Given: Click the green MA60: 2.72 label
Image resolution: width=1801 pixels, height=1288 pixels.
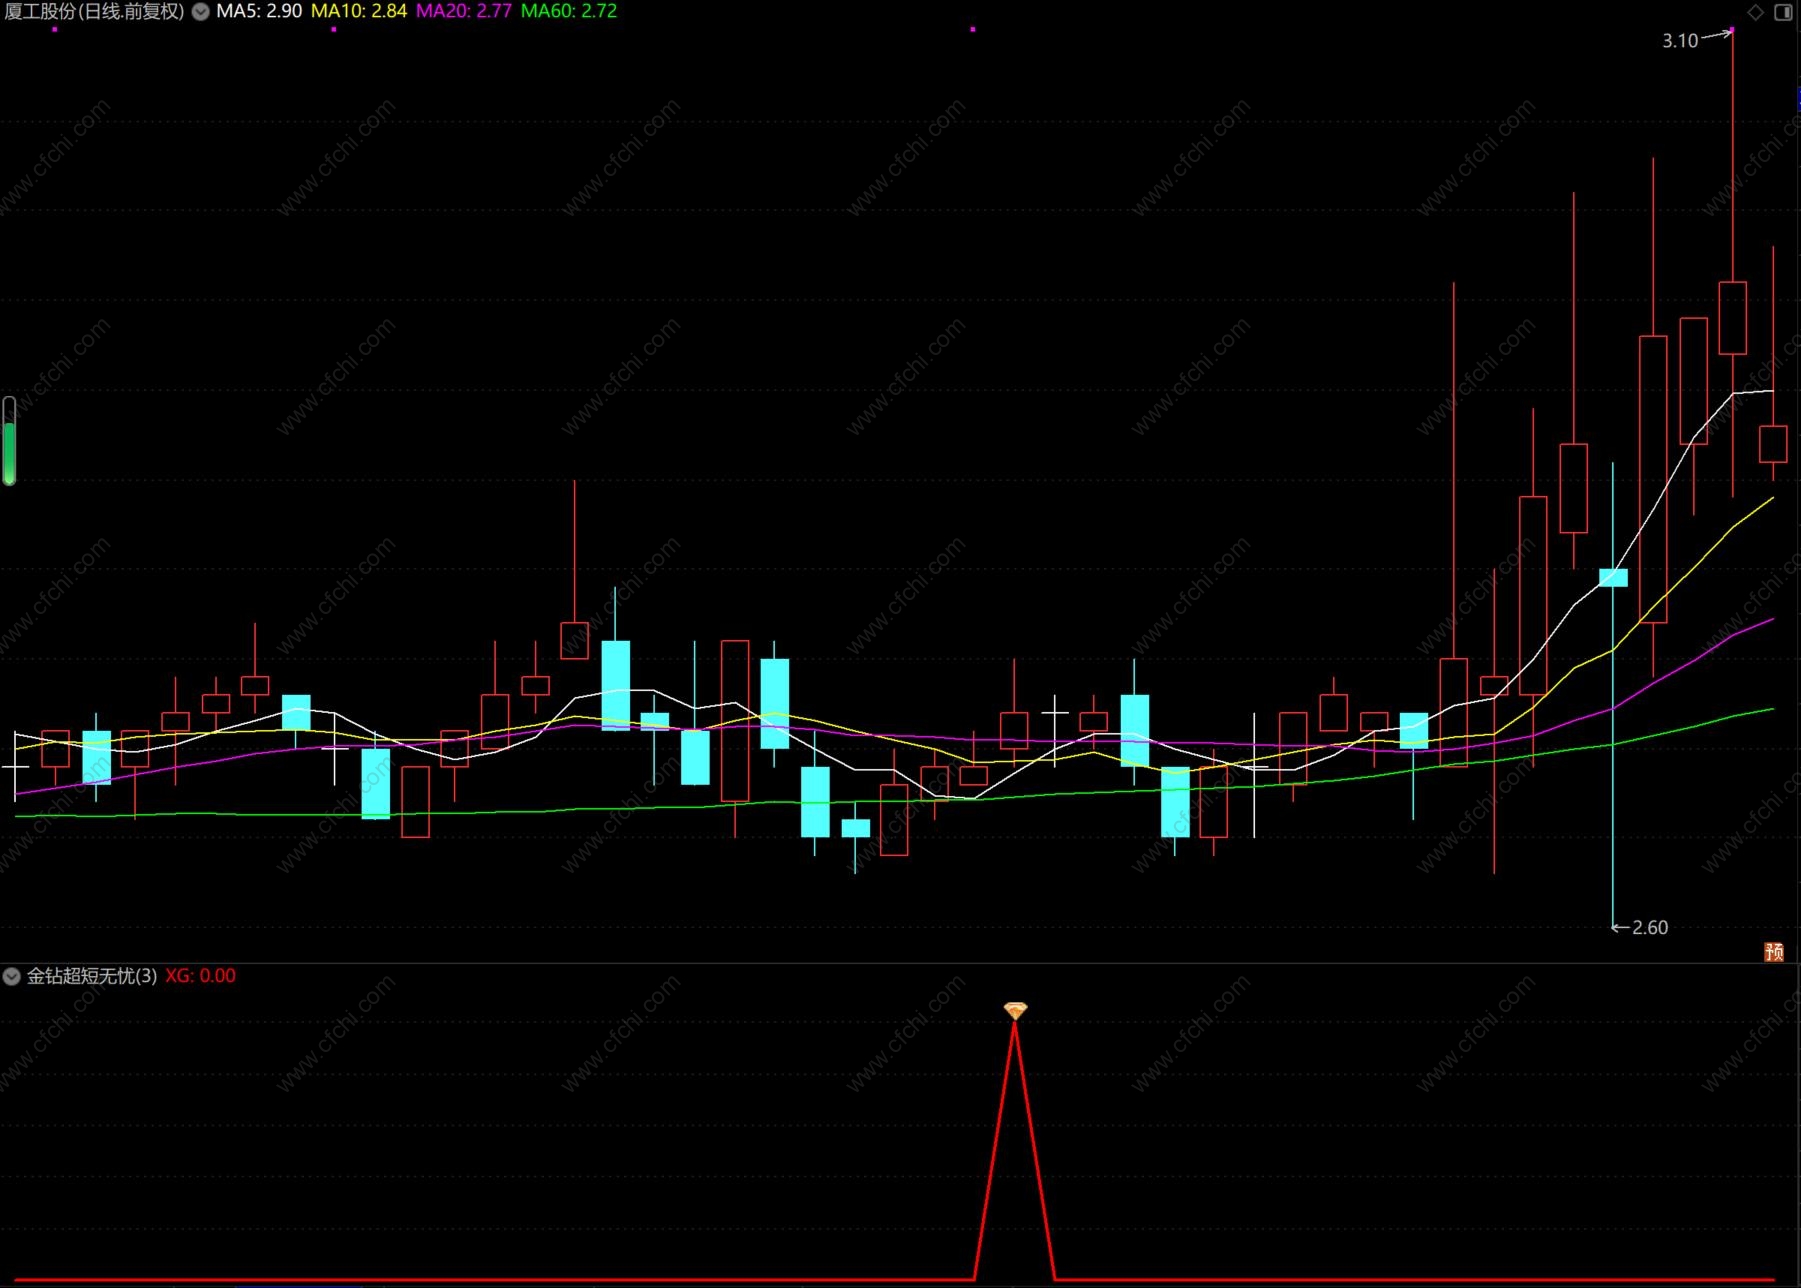Looking at the screenshot, I should click(x=569, y=12).
